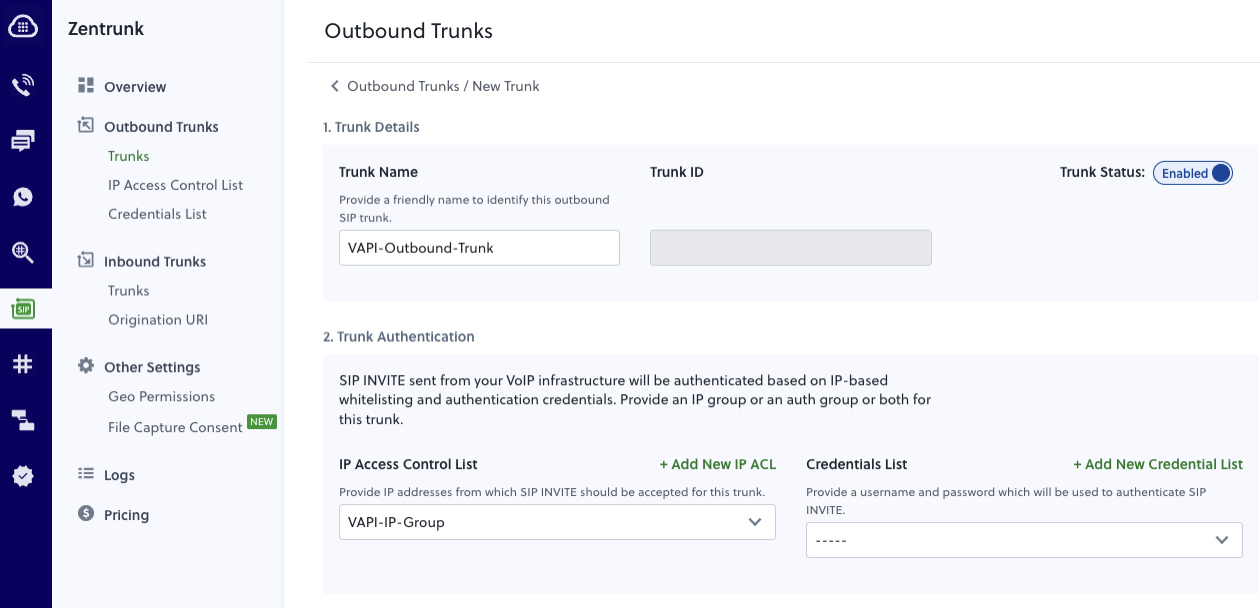Collapse the breadcrumb with back chevron
Image resolution: width=1260 pixels, height=608 pixels.
(335, 86)
